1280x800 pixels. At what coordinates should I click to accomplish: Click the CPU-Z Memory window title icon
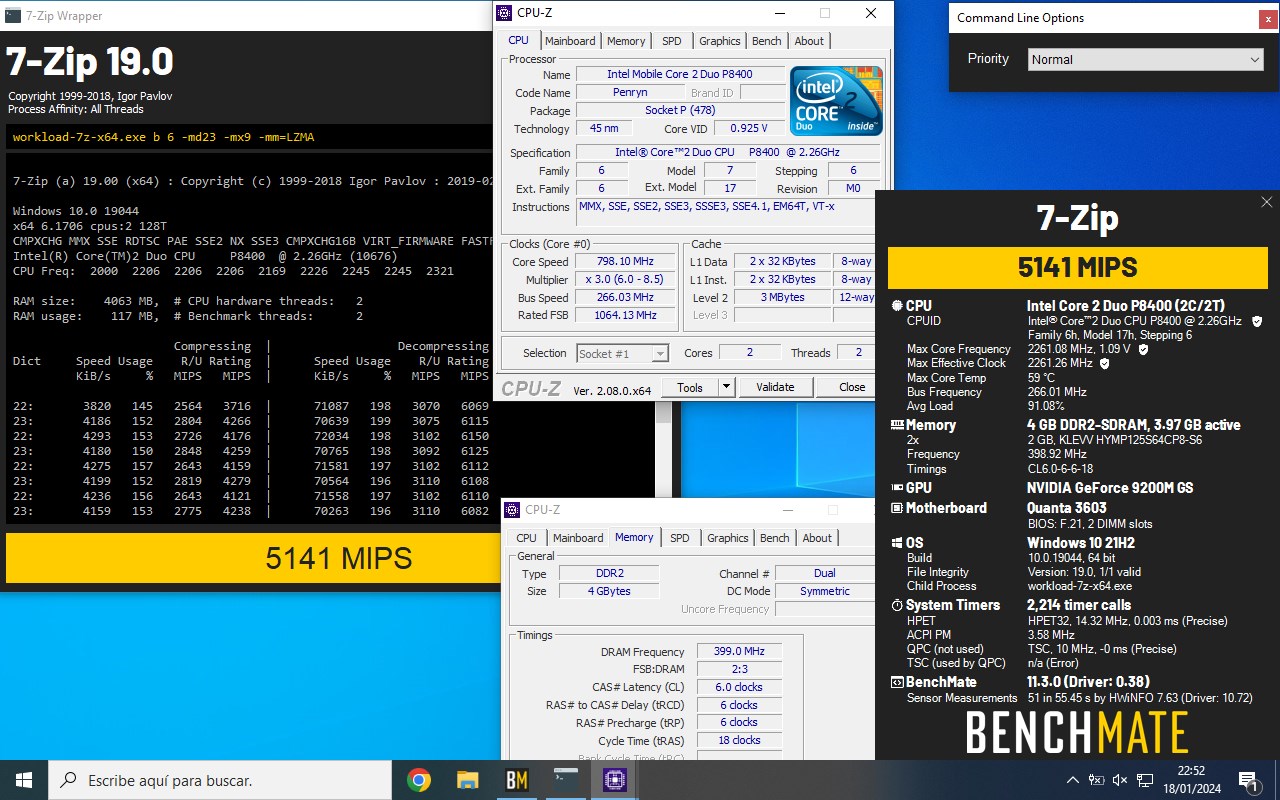512,510
